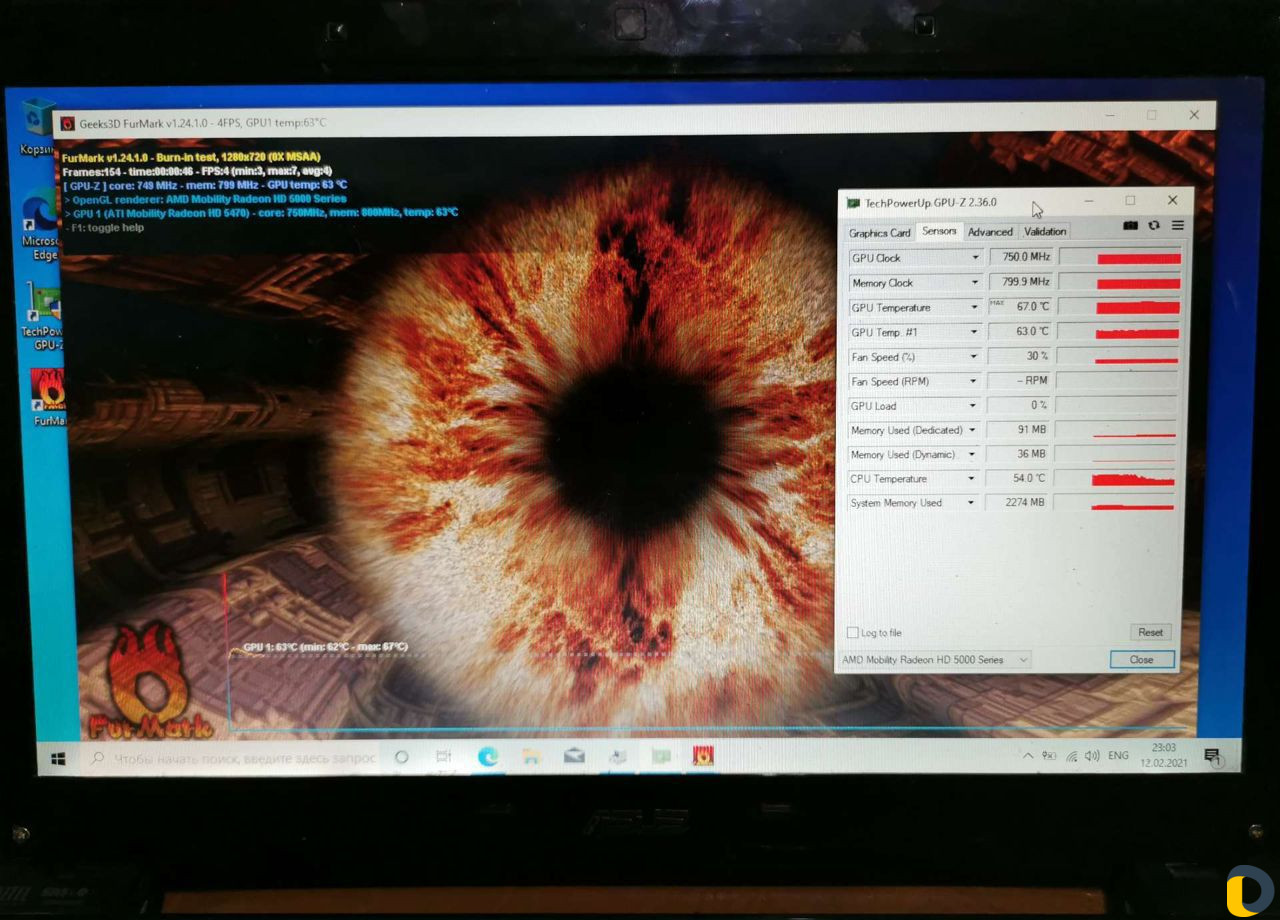The image size is (1280, 920).
Task: Enable the Log to file checkbox
Action: [x=852, y=633]
